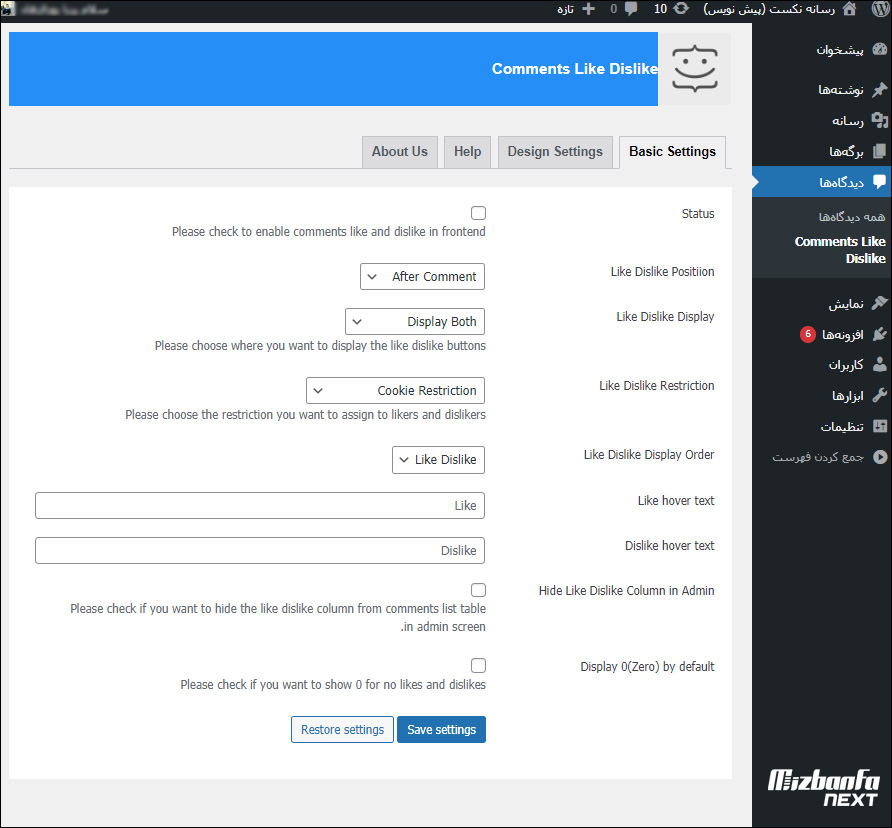Image resolution: width=892 pixels, height=828 pixels.
Task: Open the Help tab
Action: coord(467,152)
